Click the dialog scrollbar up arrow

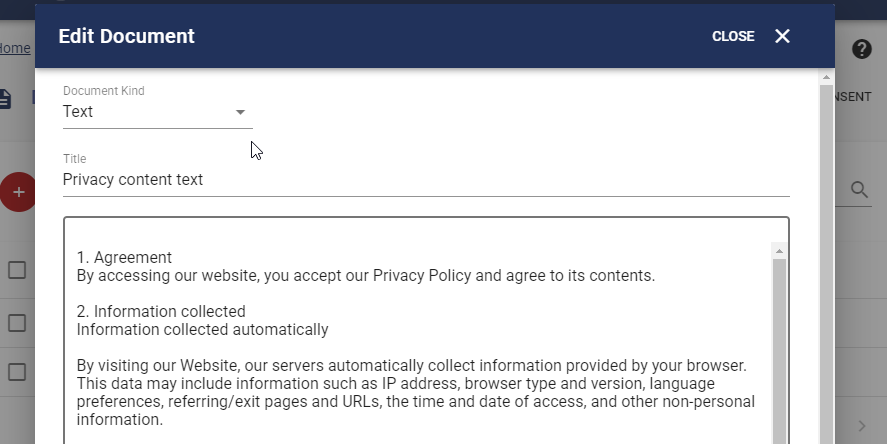point(826,77)
